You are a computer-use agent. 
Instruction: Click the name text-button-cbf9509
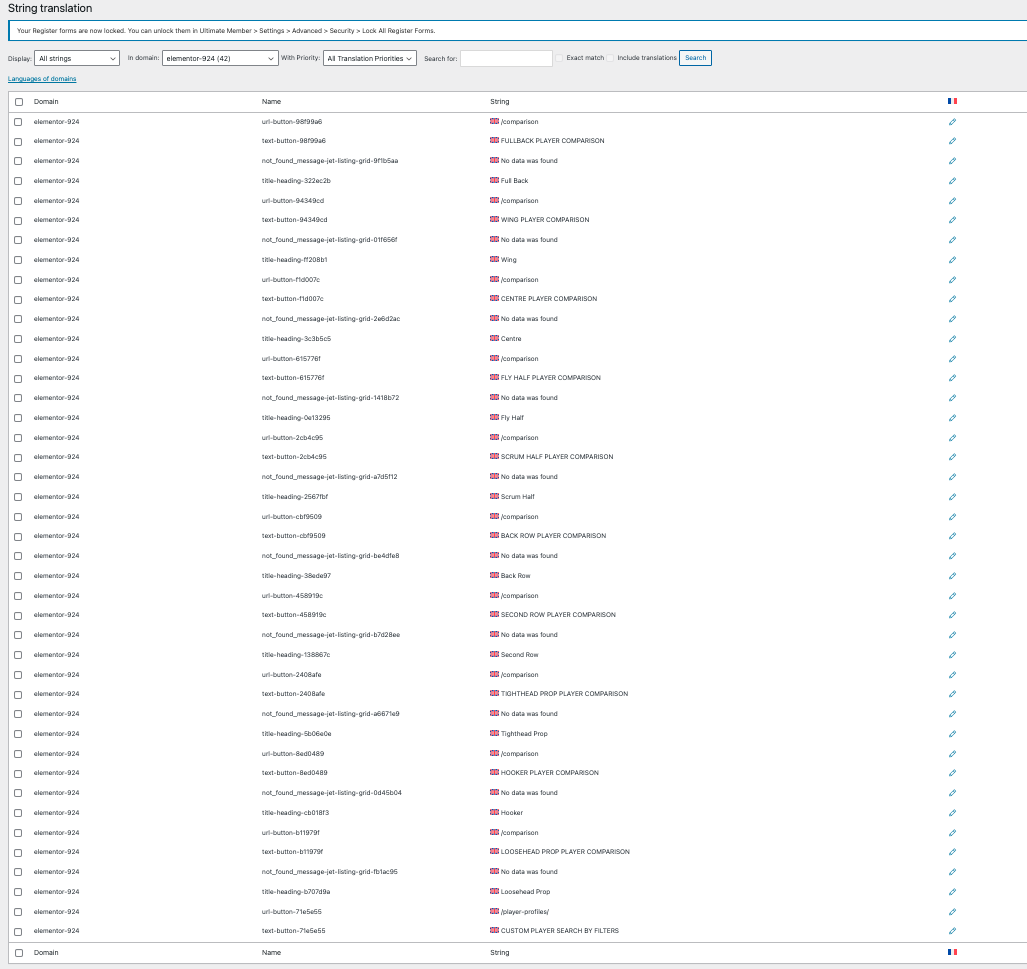(x=293, y=536)
